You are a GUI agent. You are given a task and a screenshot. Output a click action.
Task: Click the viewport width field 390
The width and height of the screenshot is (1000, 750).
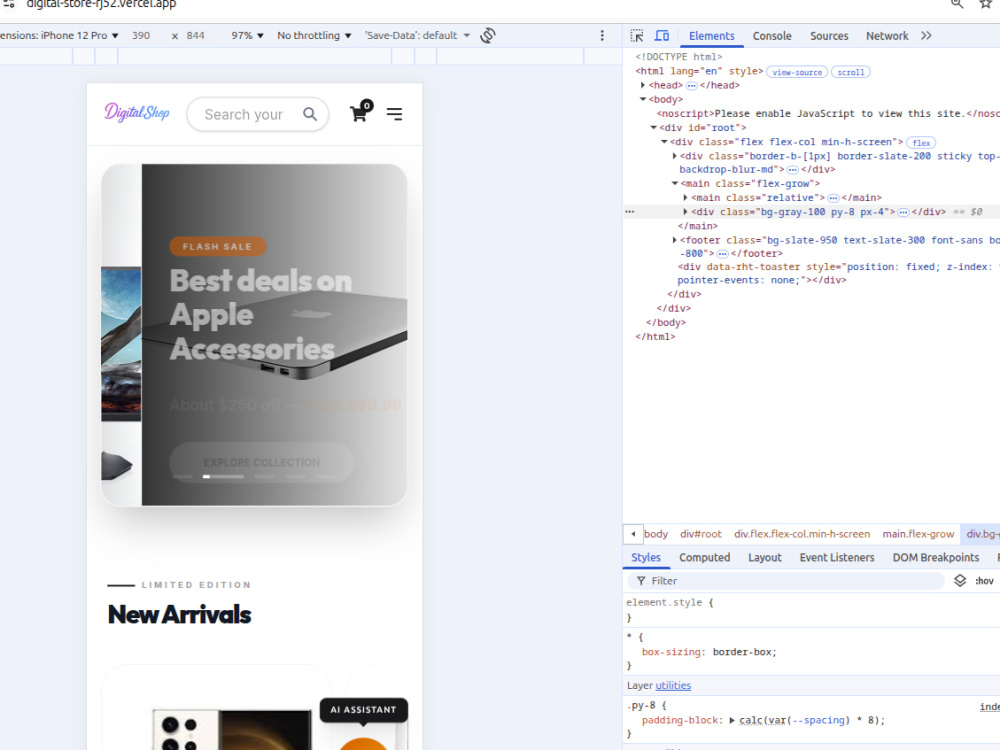[x=141, y=36]
